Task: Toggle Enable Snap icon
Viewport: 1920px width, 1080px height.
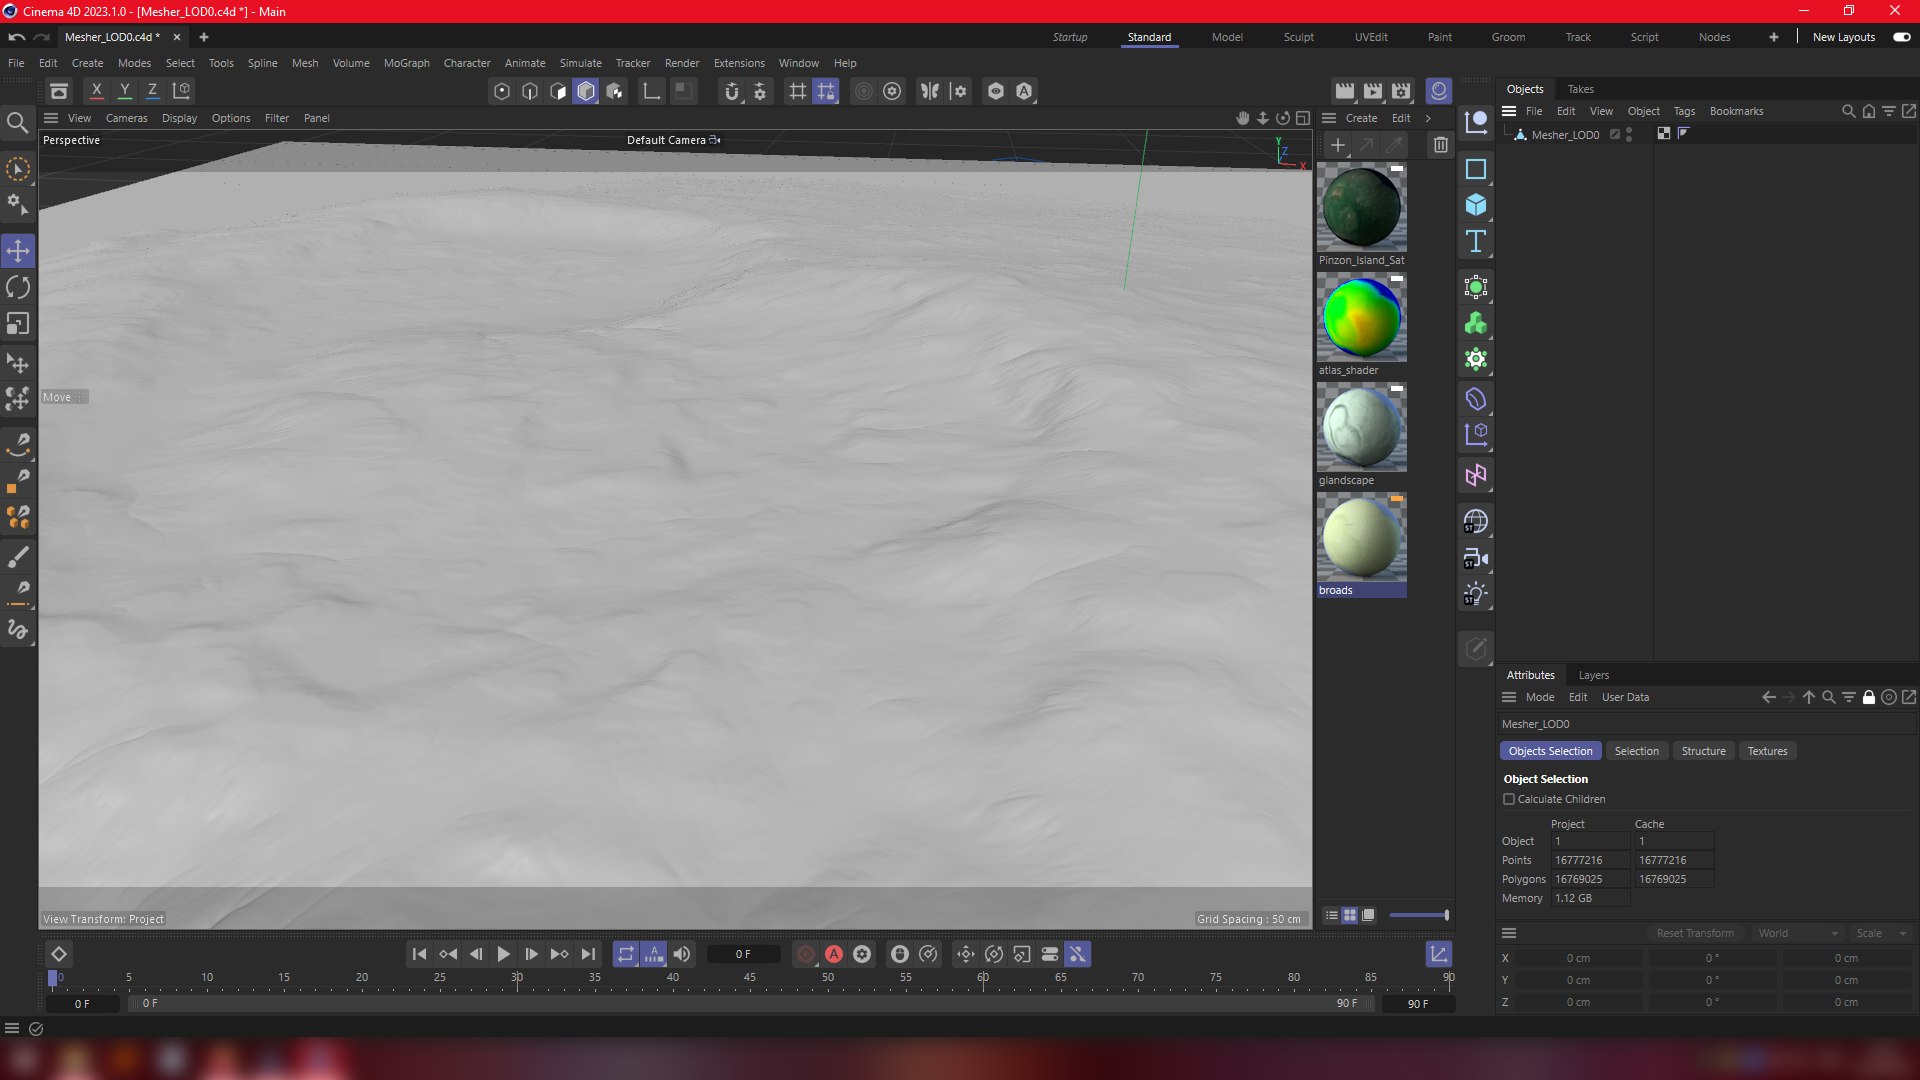Action: (732, 91)
